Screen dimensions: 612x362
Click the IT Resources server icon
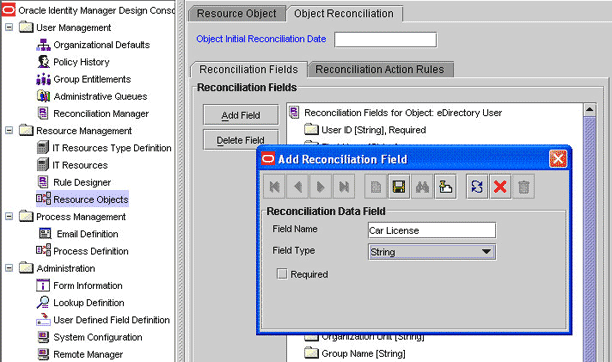(x=43, y=165)
